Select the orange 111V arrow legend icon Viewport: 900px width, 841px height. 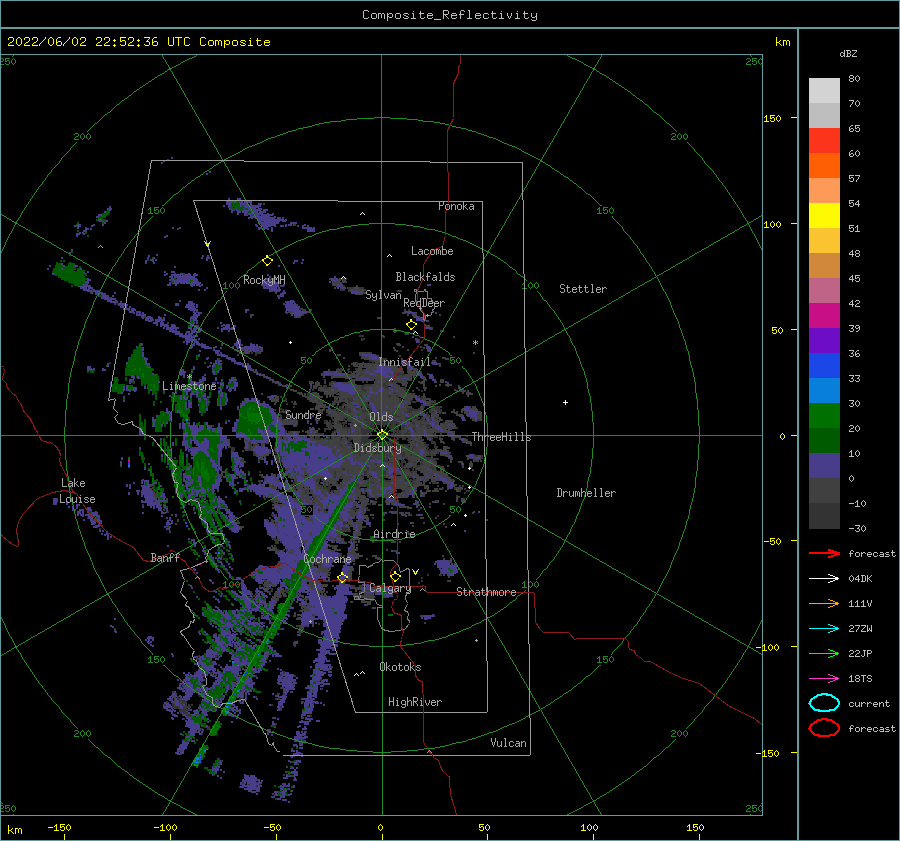tap(824, 603)
